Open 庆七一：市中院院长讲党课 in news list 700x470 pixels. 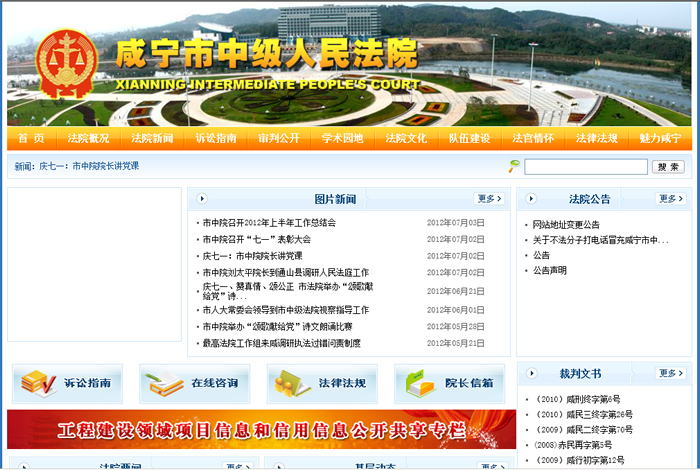coord(253,256)
